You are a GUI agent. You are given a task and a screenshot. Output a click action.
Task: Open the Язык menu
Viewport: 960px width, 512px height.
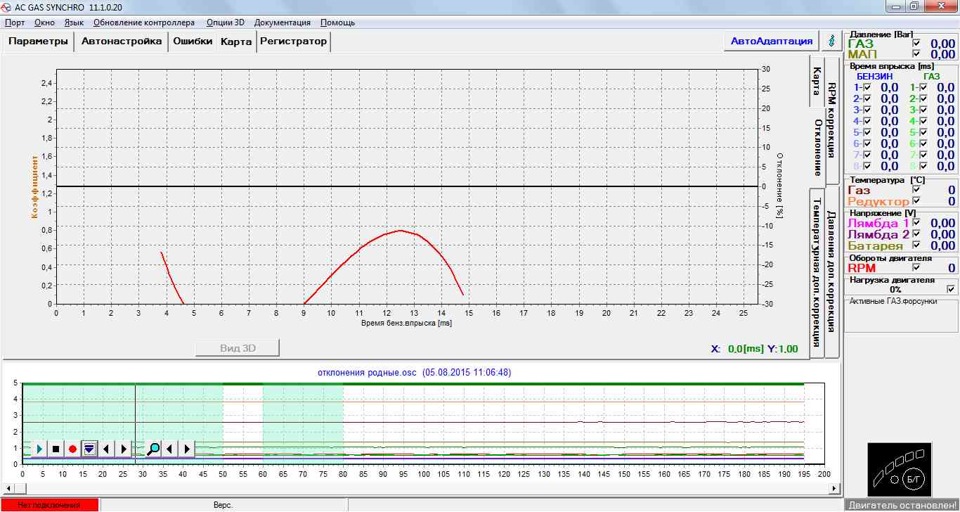(x=74, y=23)
